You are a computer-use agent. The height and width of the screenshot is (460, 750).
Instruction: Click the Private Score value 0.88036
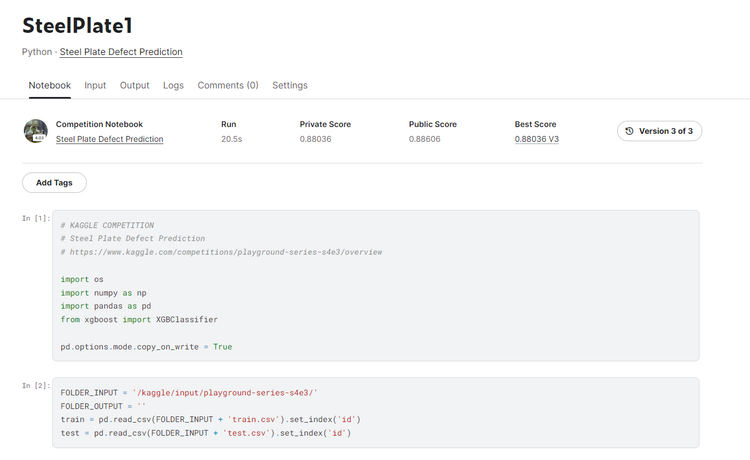click(x=316, y=139)
